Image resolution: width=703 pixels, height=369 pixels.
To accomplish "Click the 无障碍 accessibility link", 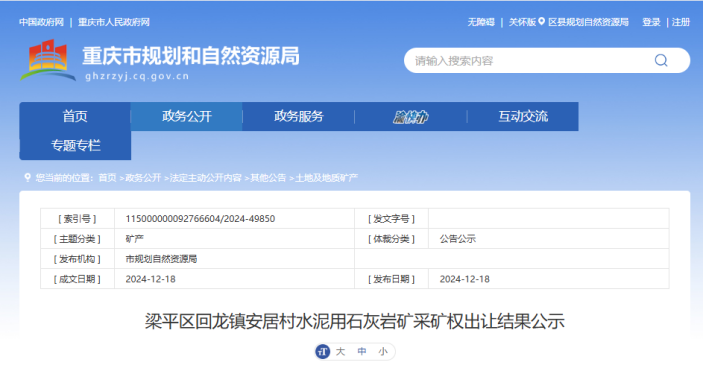I will click(x=481, y=22).
